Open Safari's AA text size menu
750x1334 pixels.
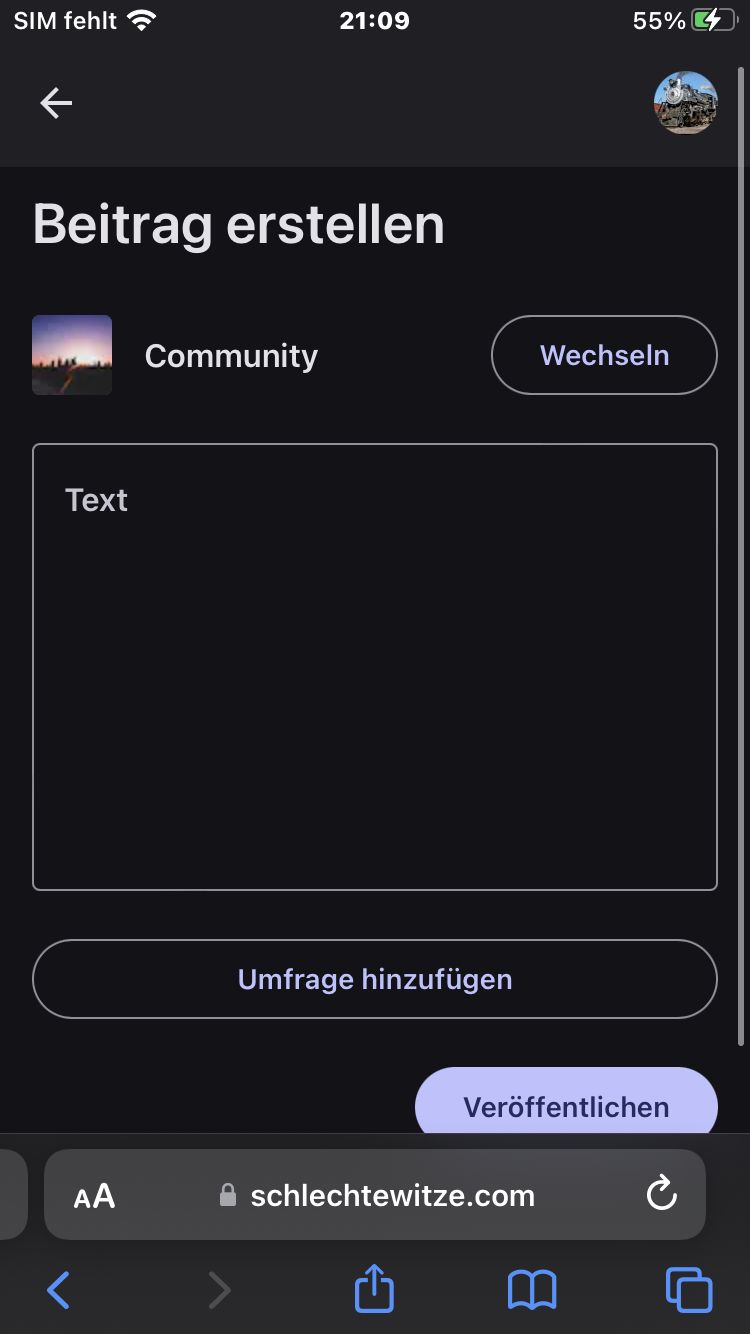[x=95, y=1196]
